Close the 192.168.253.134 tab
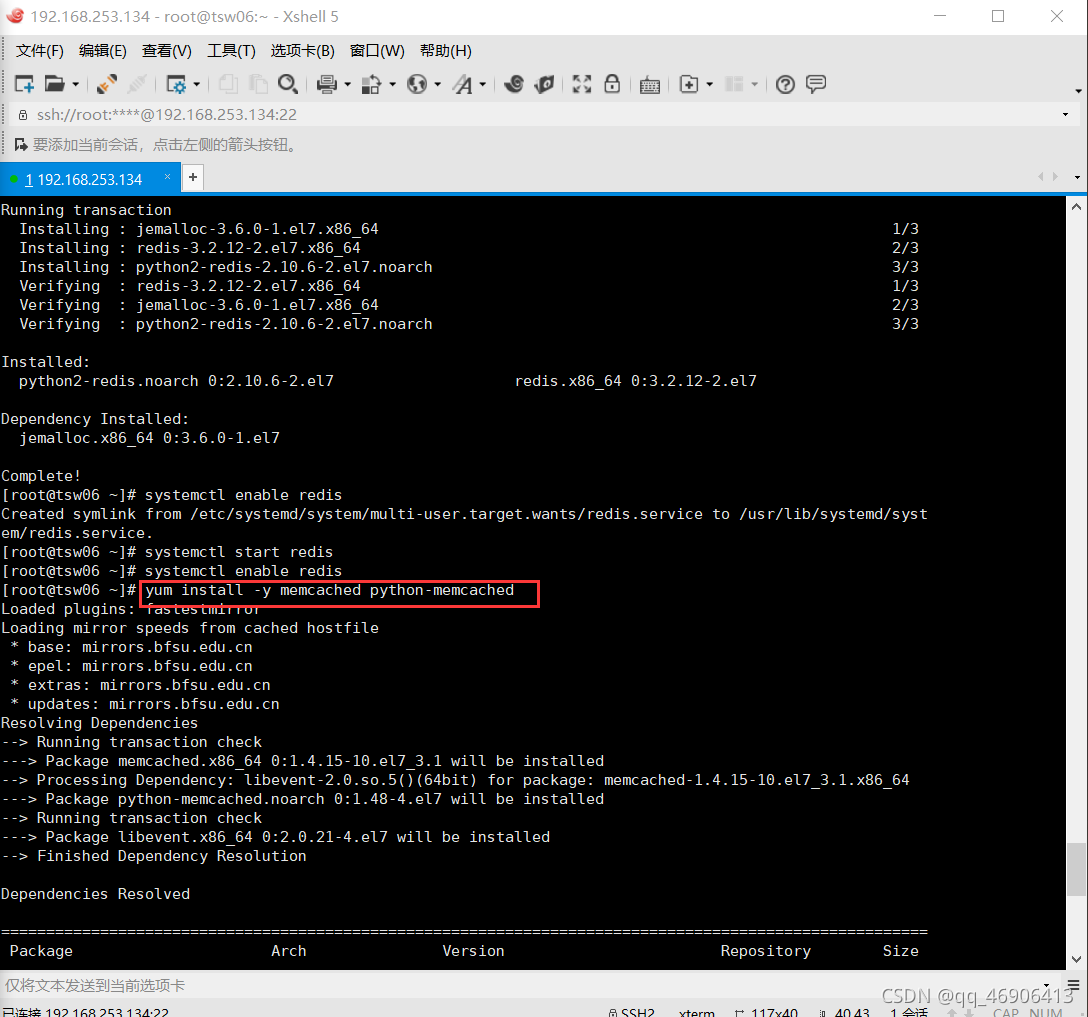 point(167,177)
